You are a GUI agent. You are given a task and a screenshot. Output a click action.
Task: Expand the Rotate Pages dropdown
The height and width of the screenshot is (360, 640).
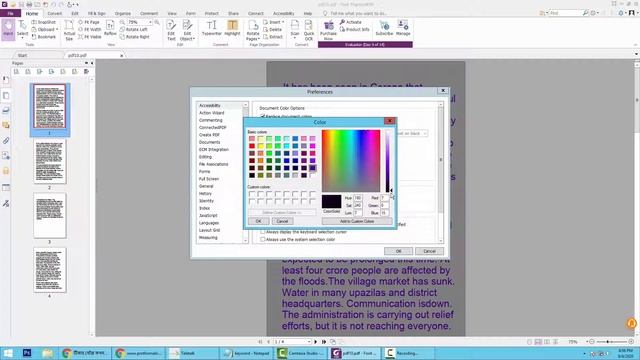(259, 39)
